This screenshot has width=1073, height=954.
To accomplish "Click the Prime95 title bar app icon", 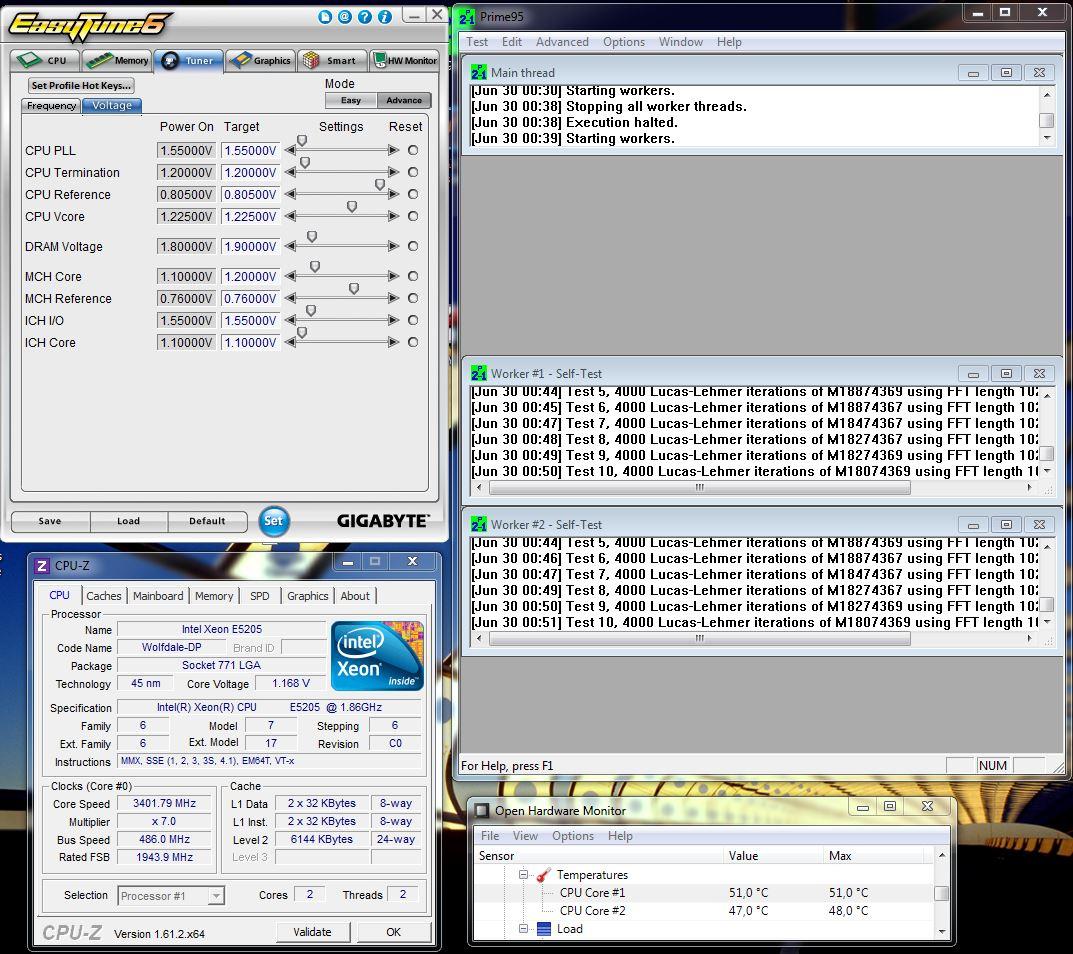I will (467, 16).
